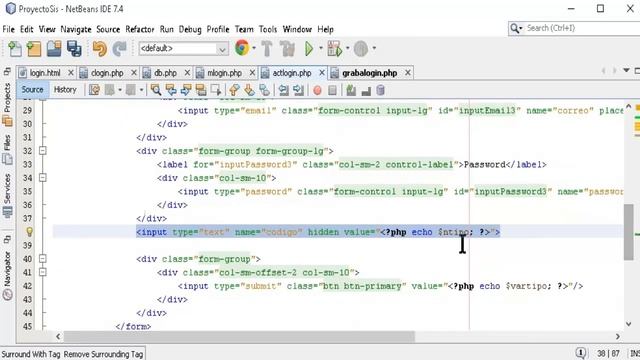This screenshot has width=640, height=360.
Task: Click the Find Selection magnifier icon
Action: tap(156, 90)
